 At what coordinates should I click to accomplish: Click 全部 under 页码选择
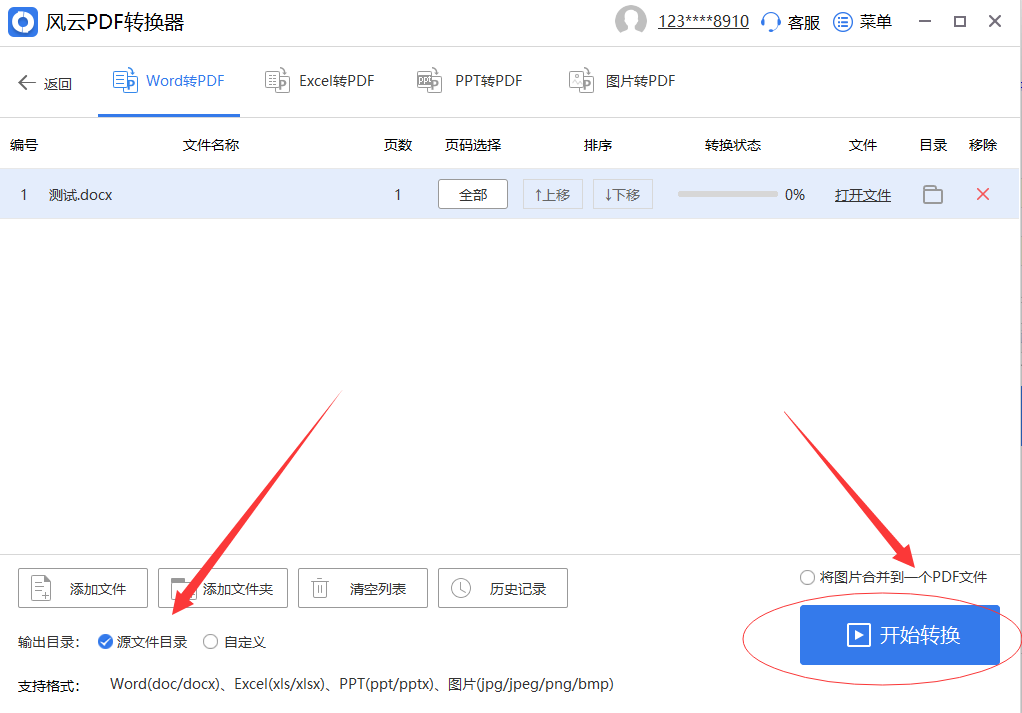pyautogui.click(x=472, y=195)
